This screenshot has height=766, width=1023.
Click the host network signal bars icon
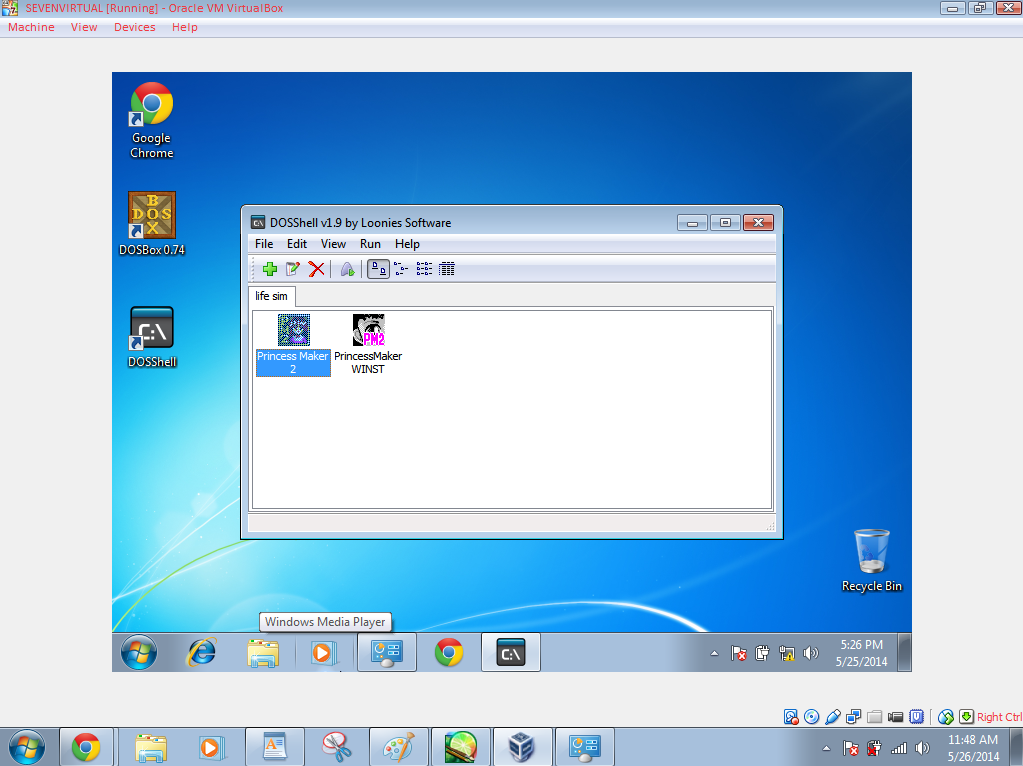pos(898,748)
